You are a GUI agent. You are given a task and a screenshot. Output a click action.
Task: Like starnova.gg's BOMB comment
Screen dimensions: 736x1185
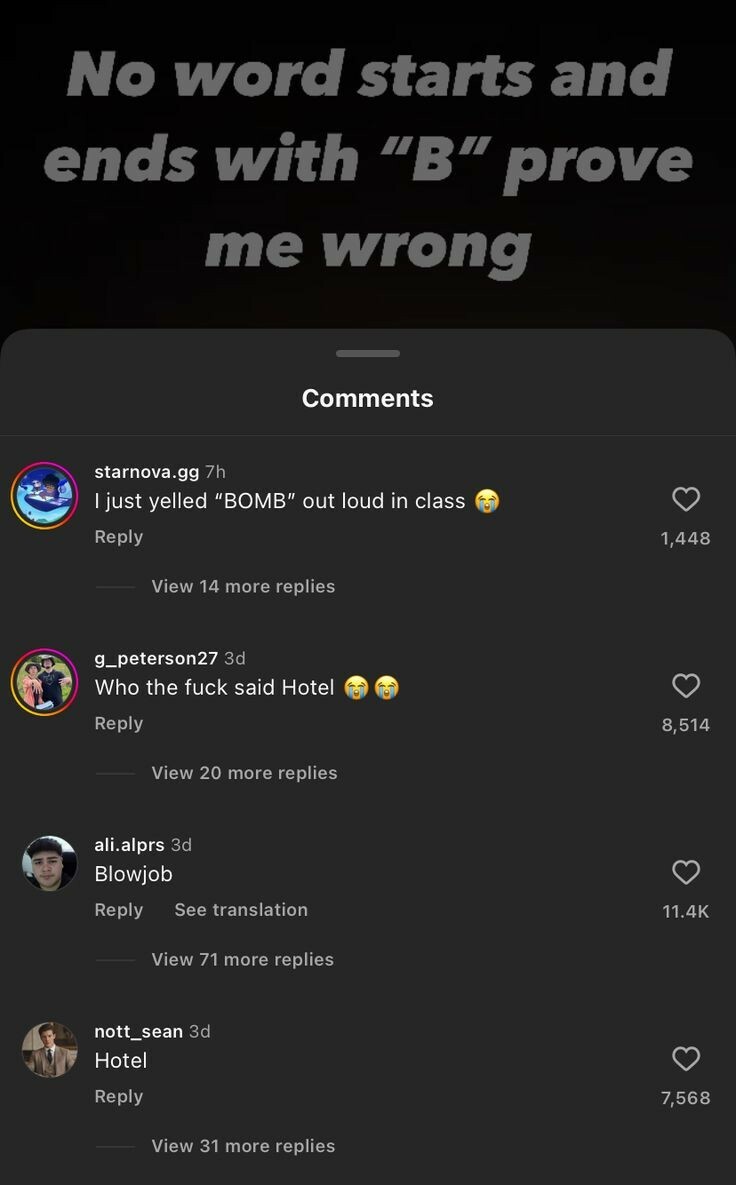coord(685,499)
